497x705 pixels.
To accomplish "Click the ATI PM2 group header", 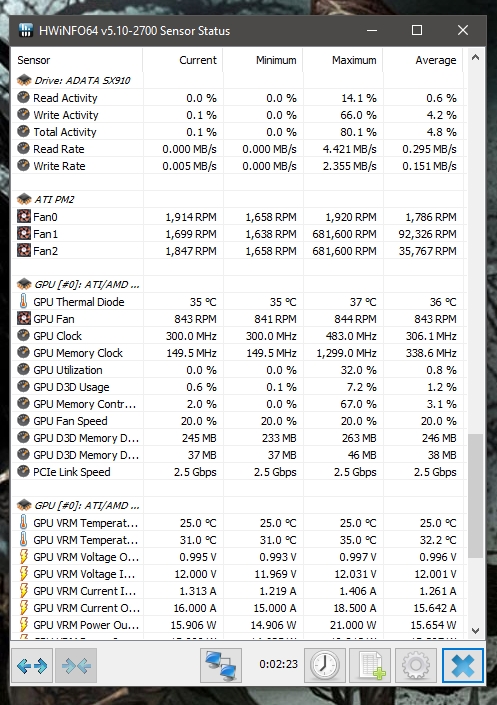I will click(x=45, y=199).
